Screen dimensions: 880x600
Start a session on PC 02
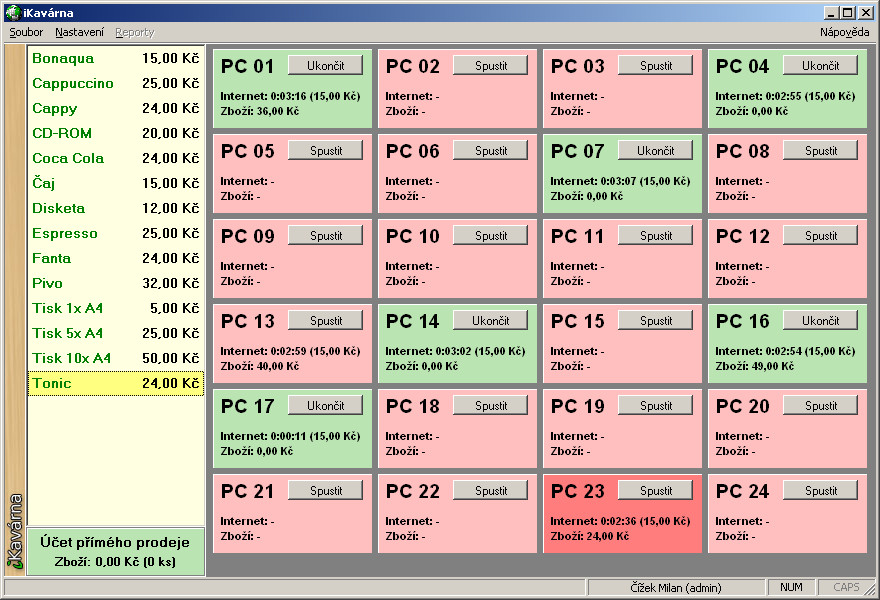(x=491, y=65)
